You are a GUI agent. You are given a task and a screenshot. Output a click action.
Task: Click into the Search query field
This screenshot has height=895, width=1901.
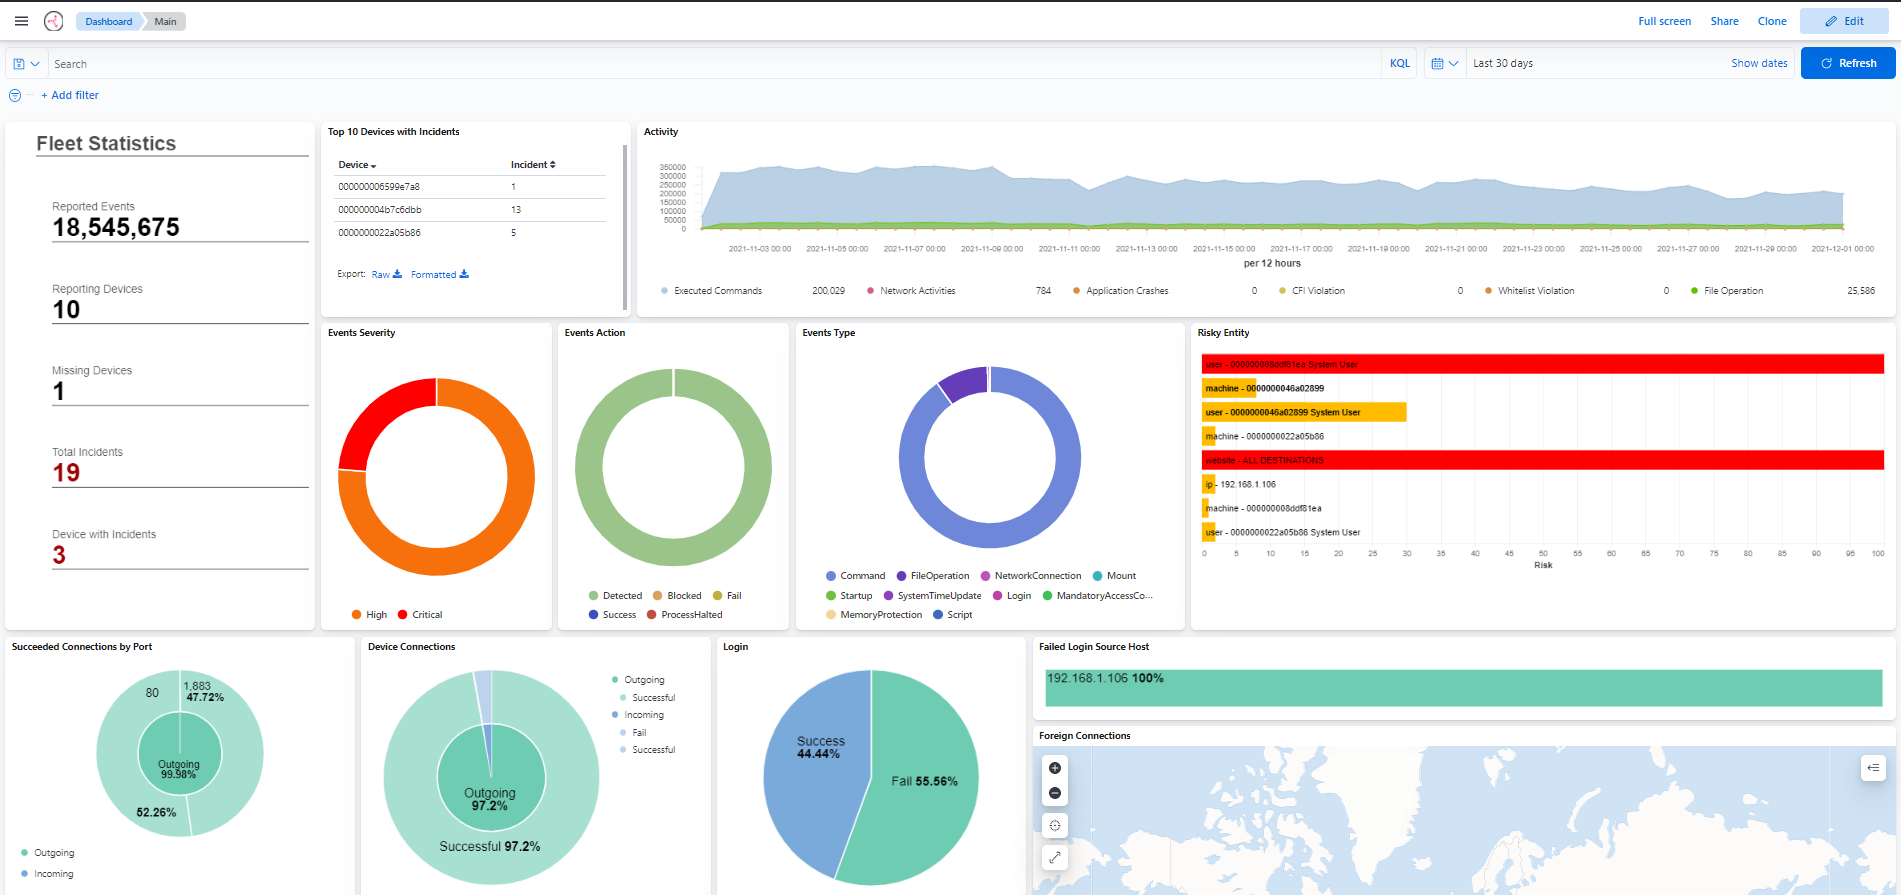click(x=700, y=64)
